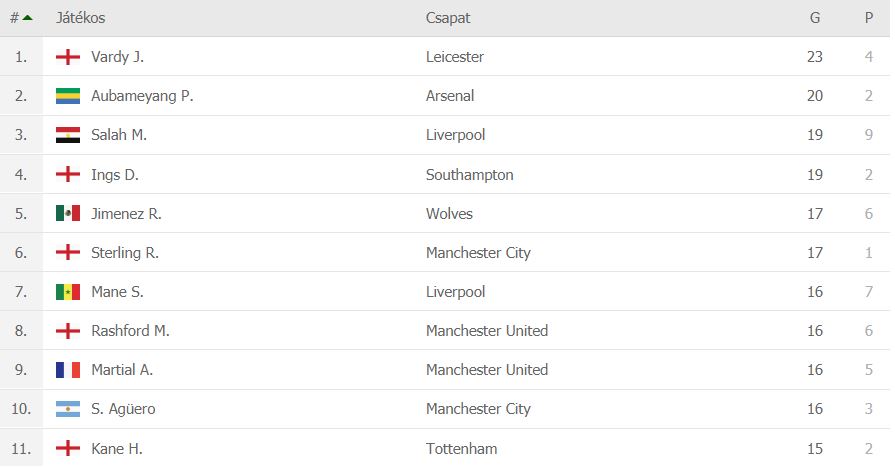The width and height of the screenshot is (895, 467).
Task: Sort table by the G goals column
Action: [815, 18]
